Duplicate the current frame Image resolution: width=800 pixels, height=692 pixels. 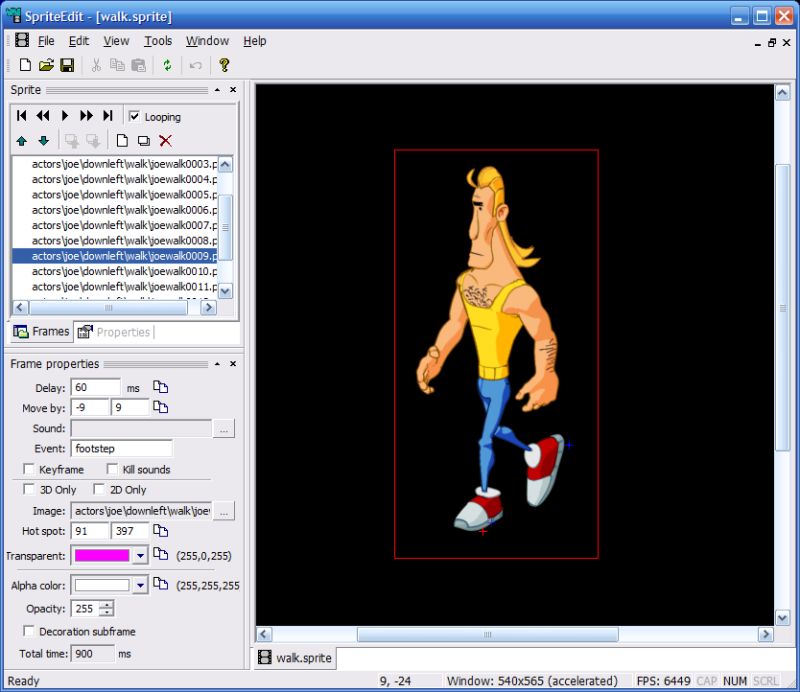[144, 140]
